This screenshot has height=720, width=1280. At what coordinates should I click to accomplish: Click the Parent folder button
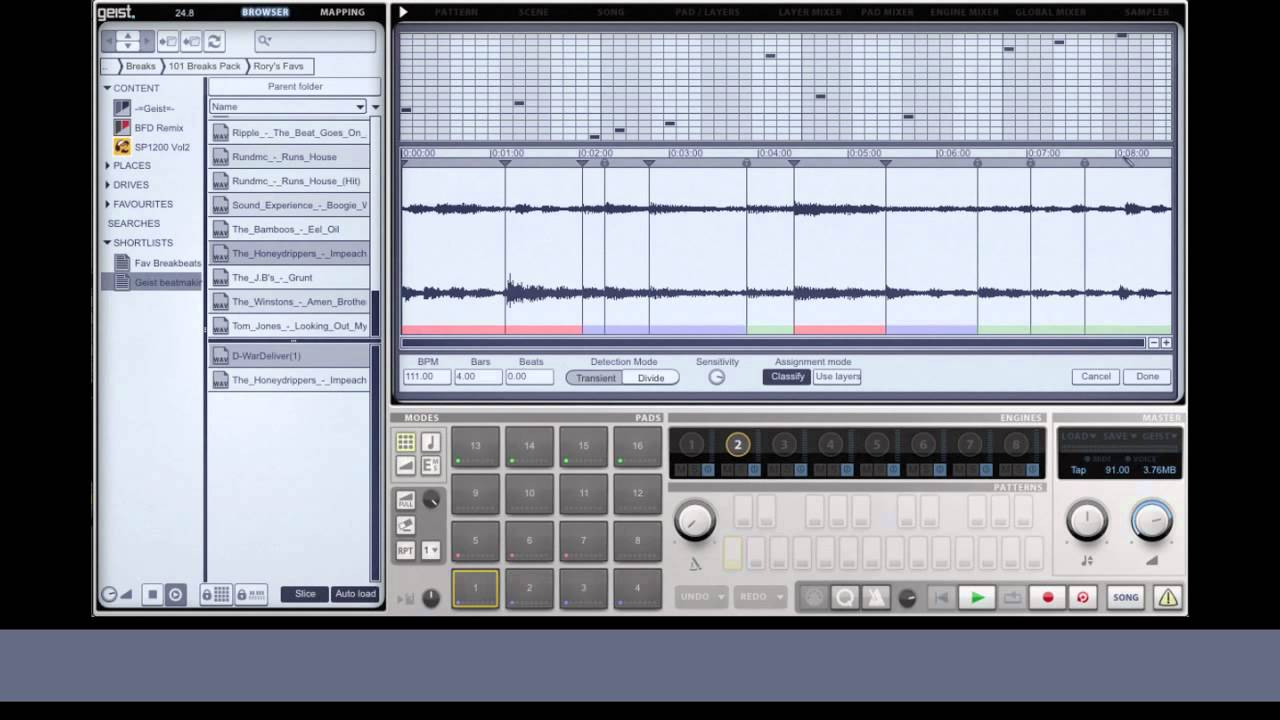tap(295, 86)
